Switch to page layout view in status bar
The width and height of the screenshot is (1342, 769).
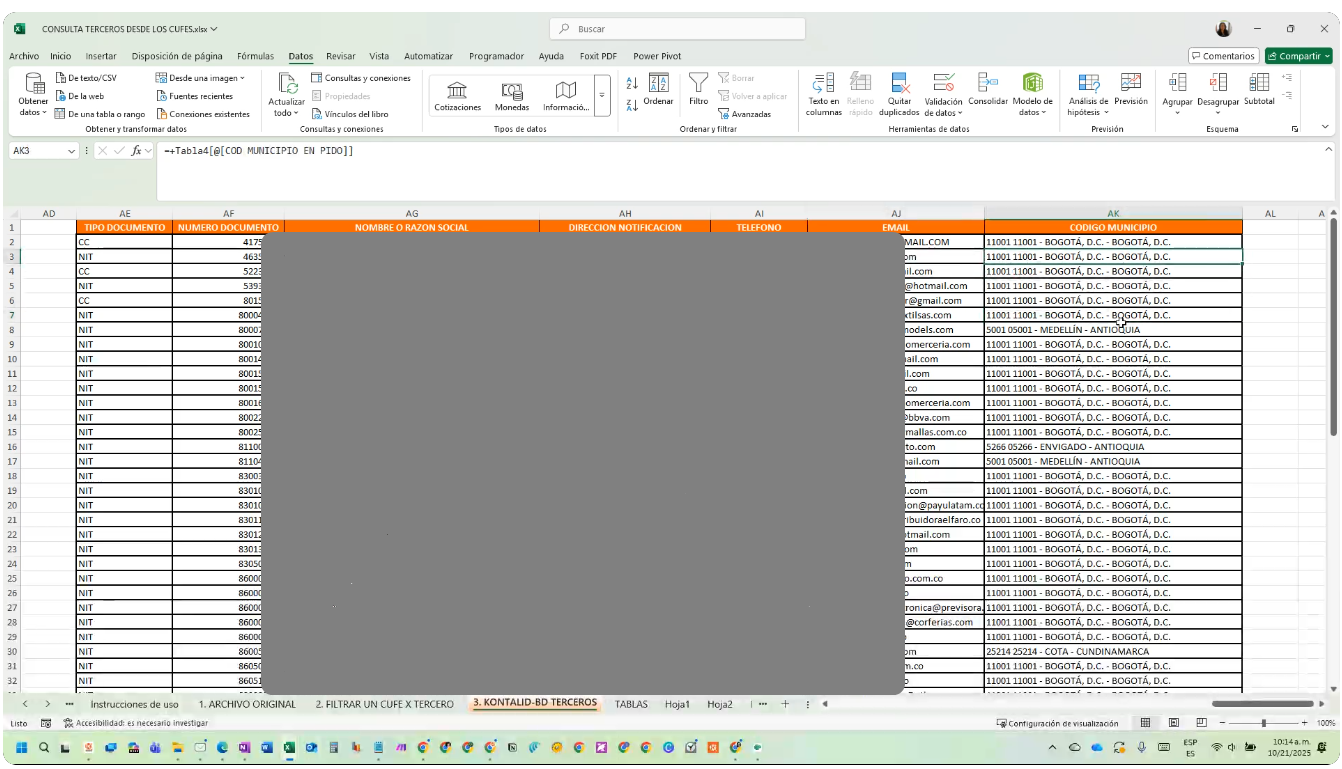1174,723
